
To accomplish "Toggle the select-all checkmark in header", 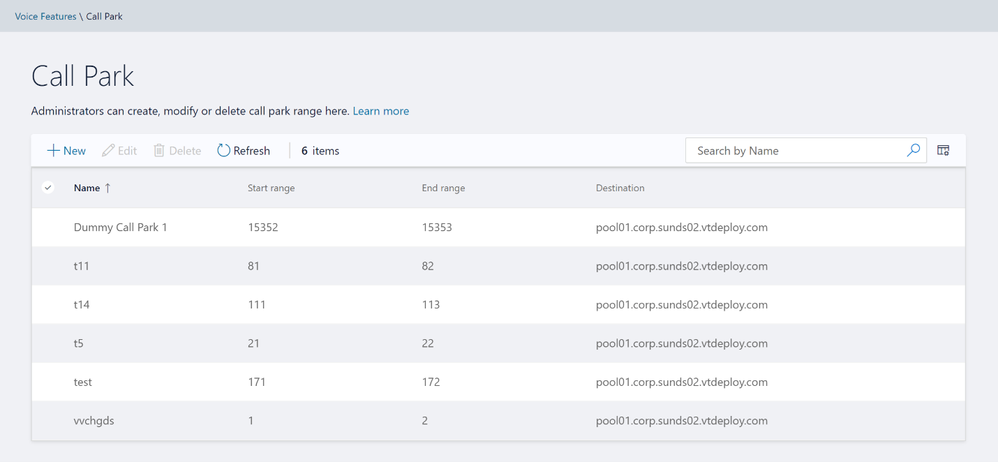I will (x=48, y=188).
